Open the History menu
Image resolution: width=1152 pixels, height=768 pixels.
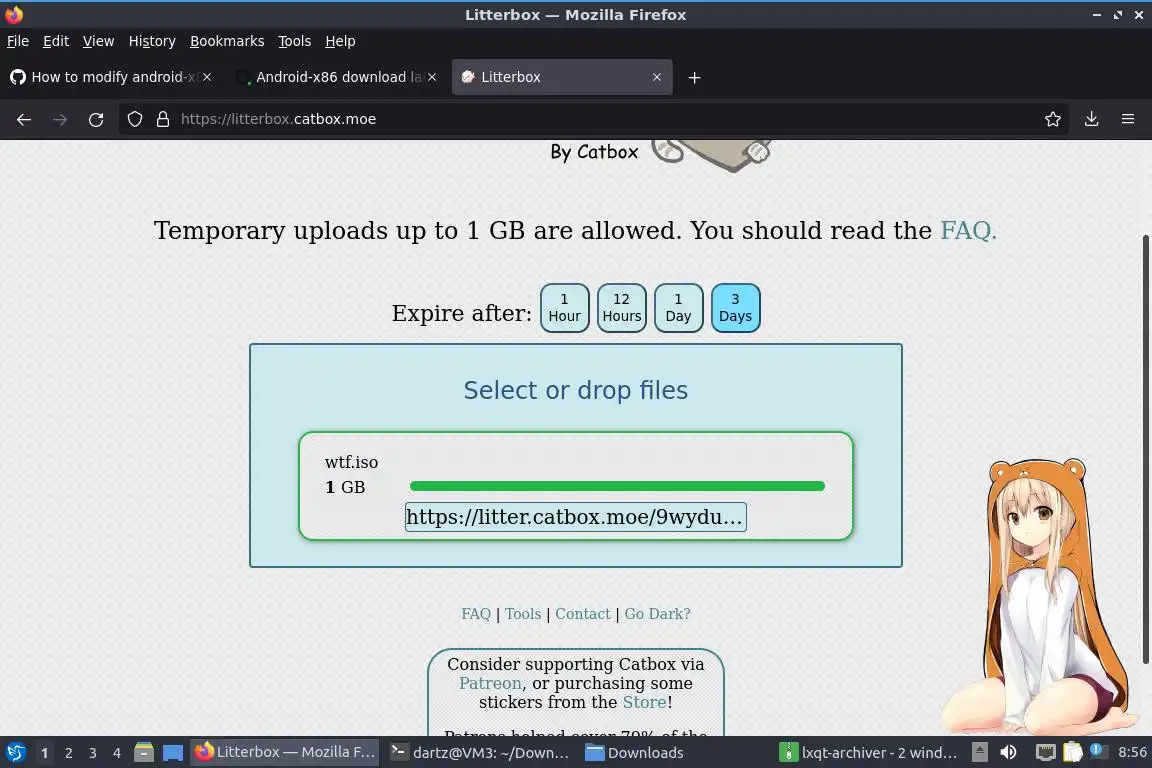click(152, 41)
